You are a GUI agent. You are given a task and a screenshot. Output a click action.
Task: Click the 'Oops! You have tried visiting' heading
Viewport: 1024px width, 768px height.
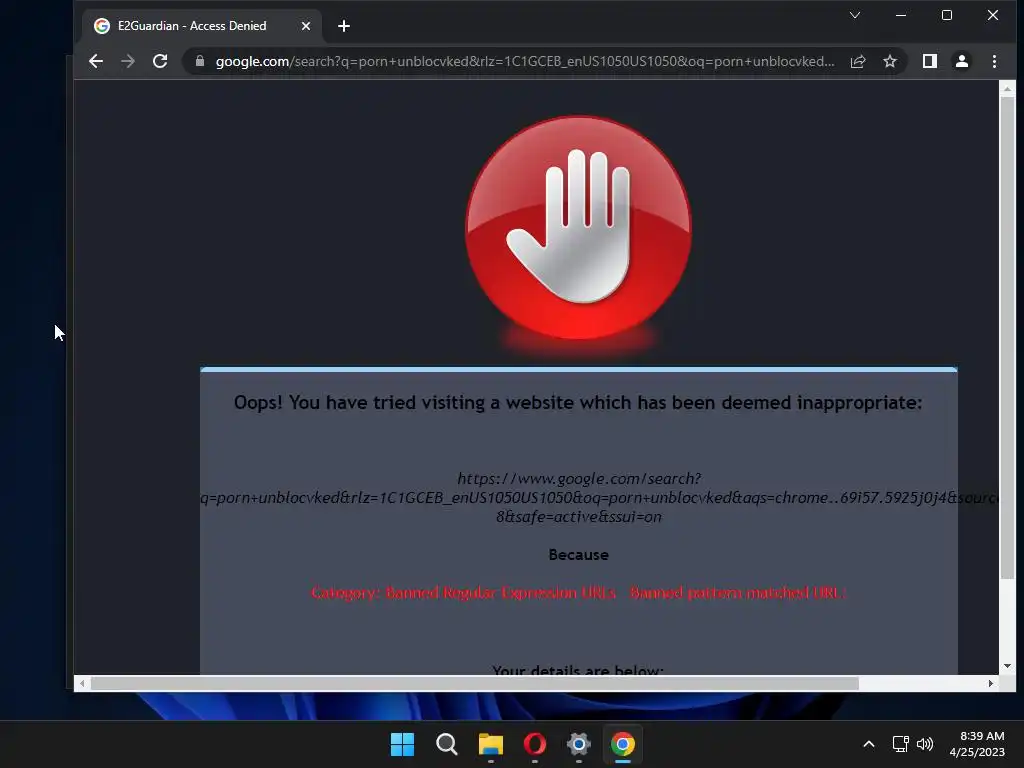tap(578, 402)
